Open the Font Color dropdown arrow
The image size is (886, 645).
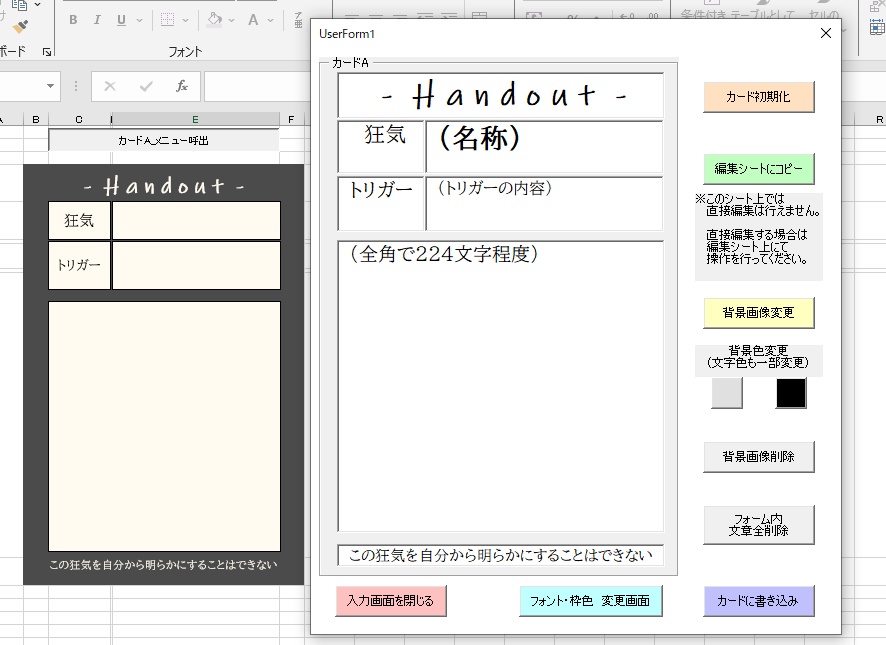(271, 20)
